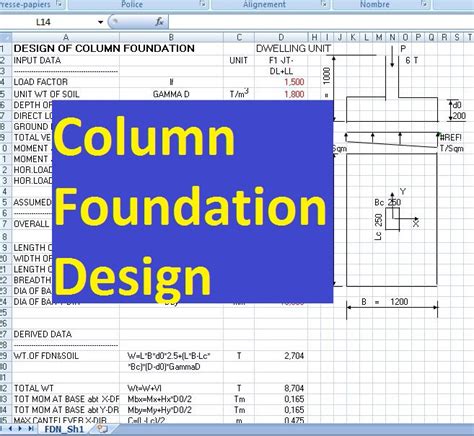The width and height of the screenshot is (474, 436).
Task: Select the 'UNIT' header cell
Action: [239, 60]
